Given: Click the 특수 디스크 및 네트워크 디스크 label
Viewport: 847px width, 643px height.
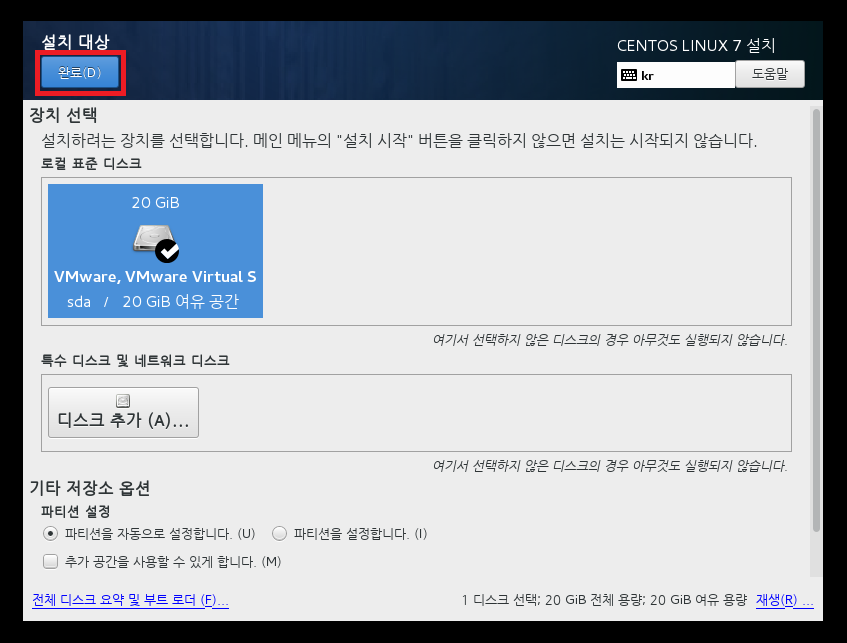Looking at the screenshot, I should 135,360.
